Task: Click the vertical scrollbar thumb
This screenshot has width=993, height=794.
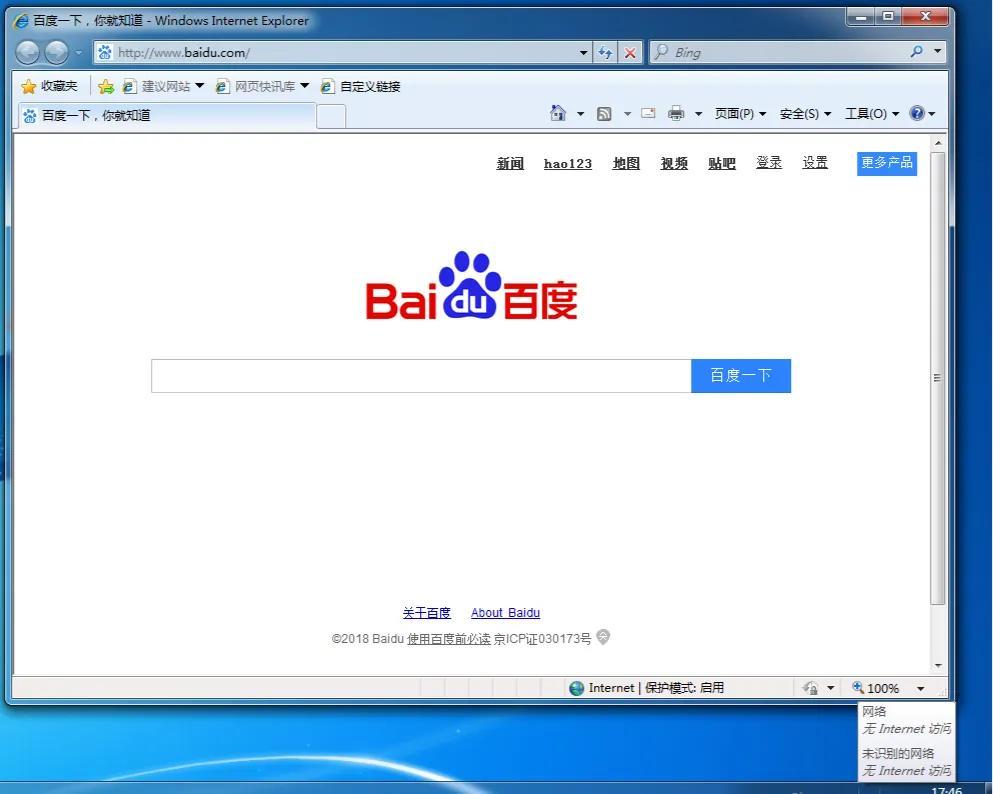Action: (x=938, y=377)
